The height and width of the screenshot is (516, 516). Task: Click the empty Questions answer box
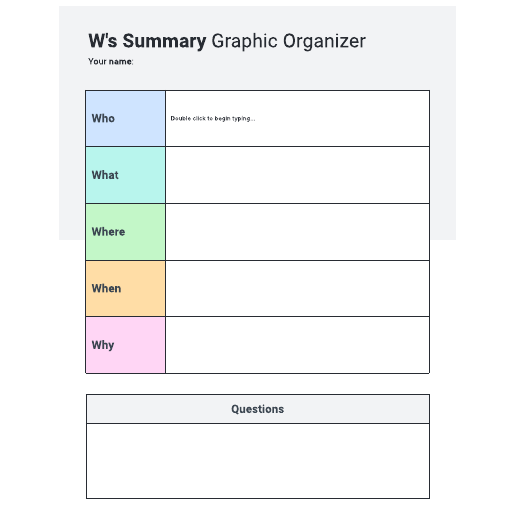tap(258, 461)
